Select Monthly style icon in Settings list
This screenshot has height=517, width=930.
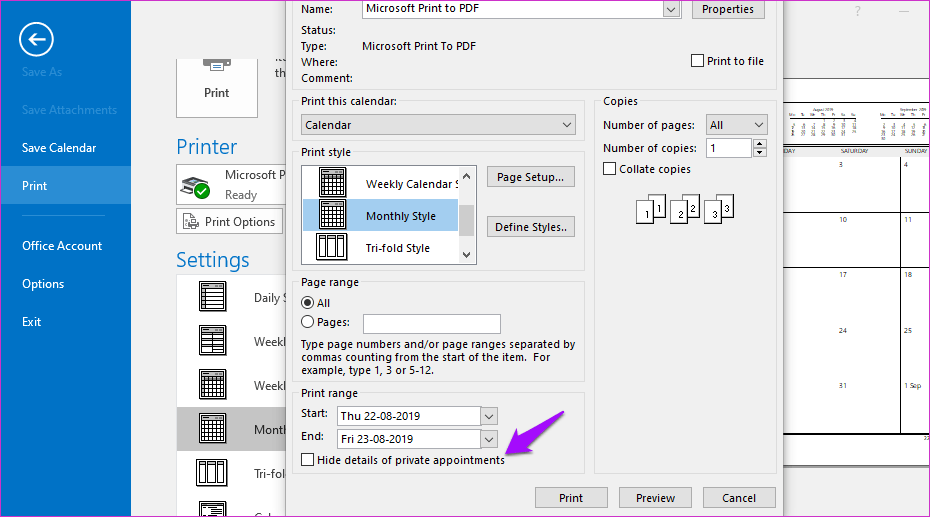(212, 429)
